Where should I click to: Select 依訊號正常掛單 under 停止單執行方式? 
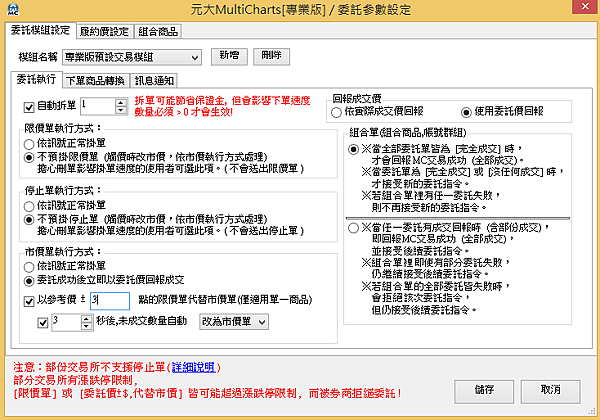[29, 206]
